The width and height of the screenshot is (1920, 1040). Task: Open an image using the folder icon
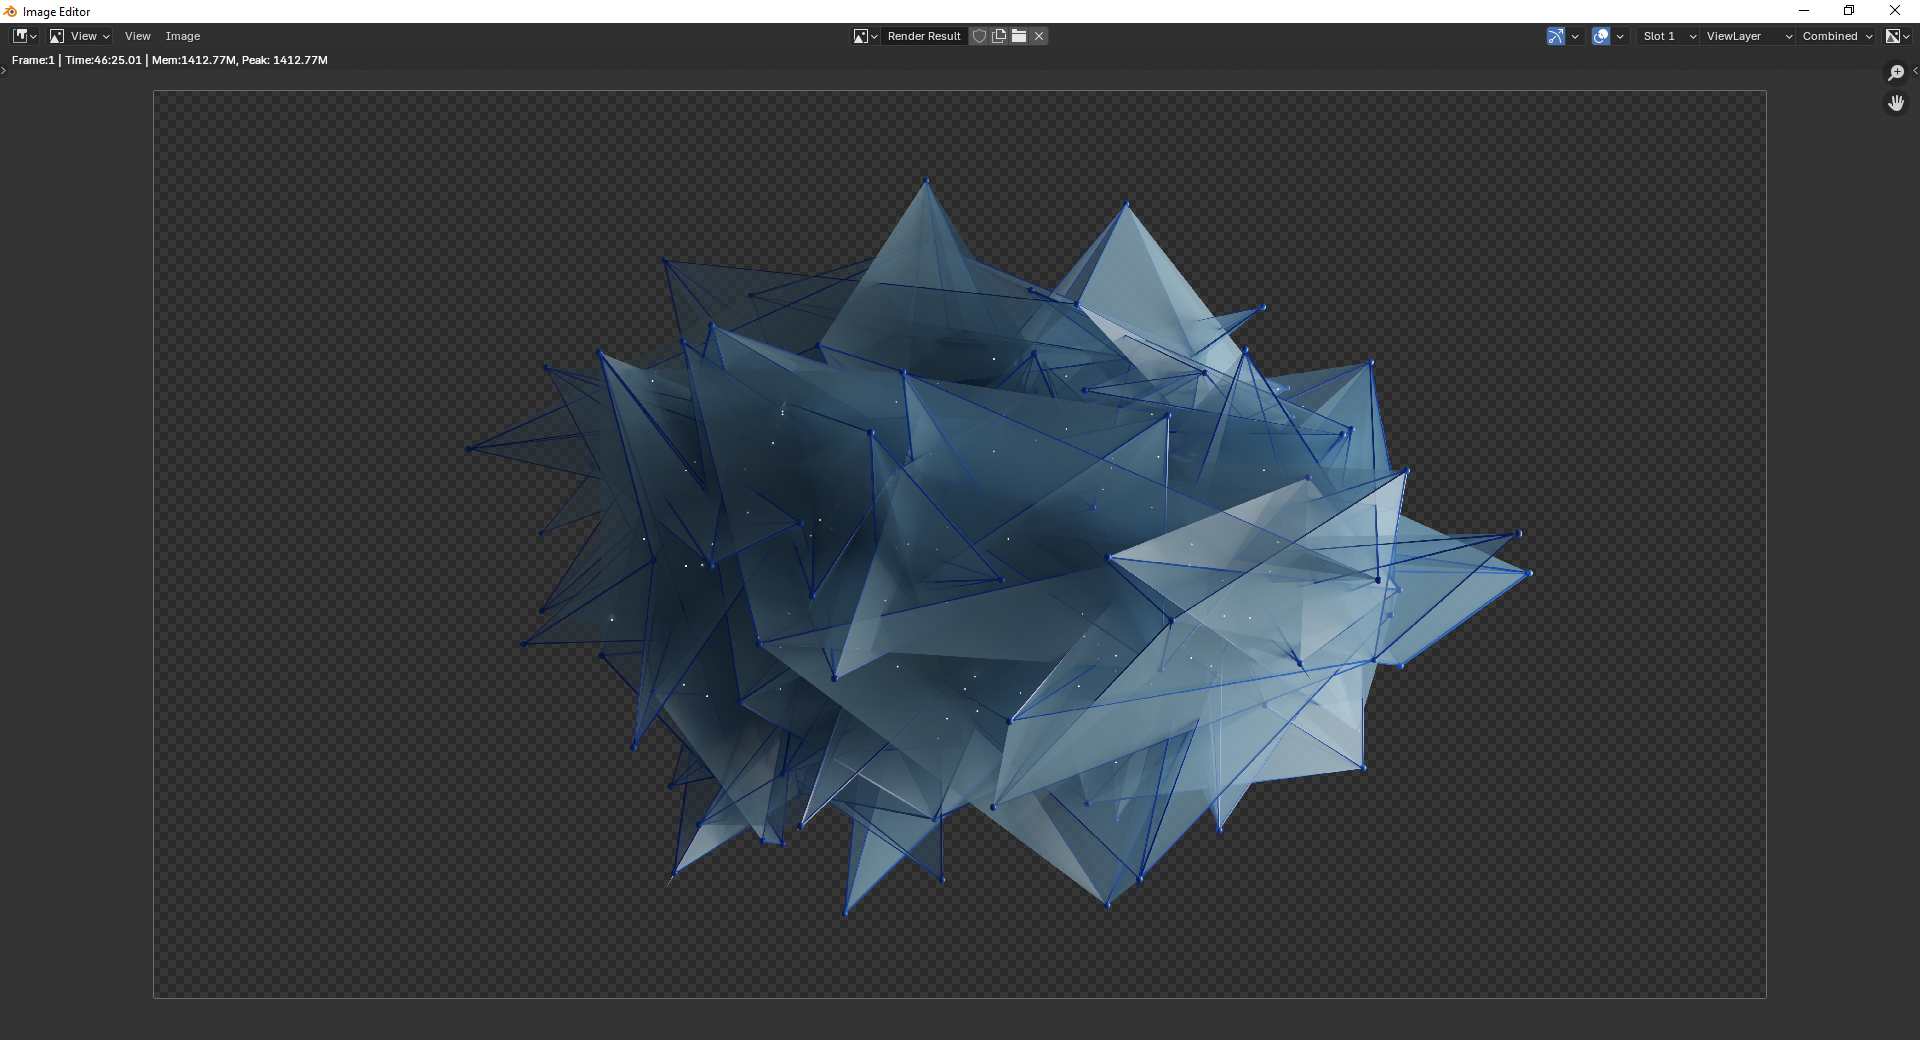click(x=1019, y=36)
